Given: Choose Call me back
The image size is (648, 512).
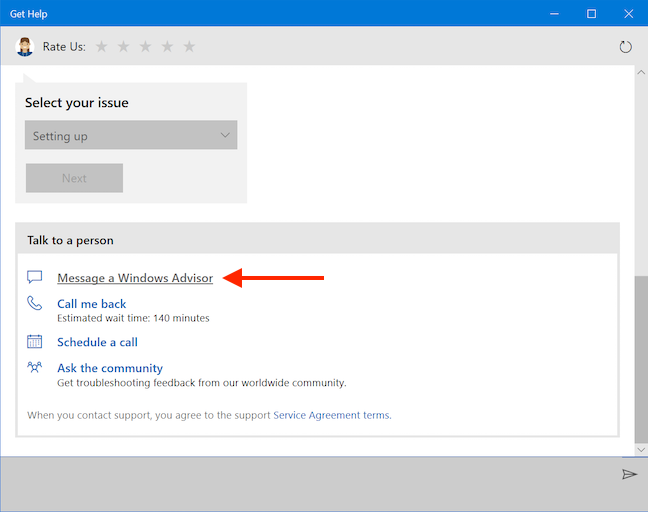Looking at the screenshot, I should pos(91,304).
